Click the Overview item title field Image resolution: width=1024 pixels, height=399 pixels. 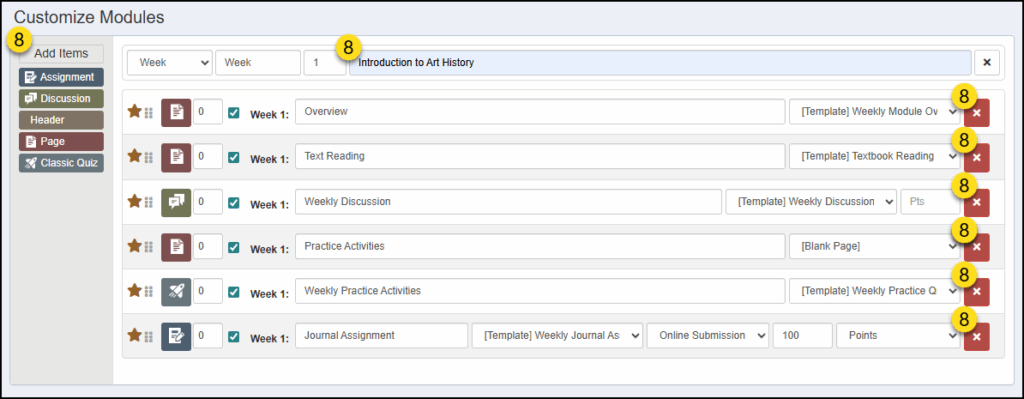coord(540,112)
